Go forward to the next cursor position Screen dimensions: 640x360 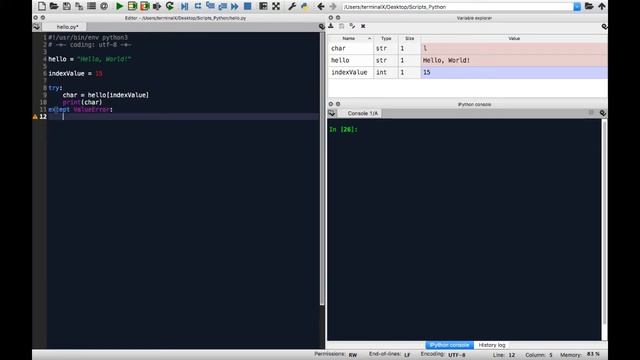click(x=333, y=6)
